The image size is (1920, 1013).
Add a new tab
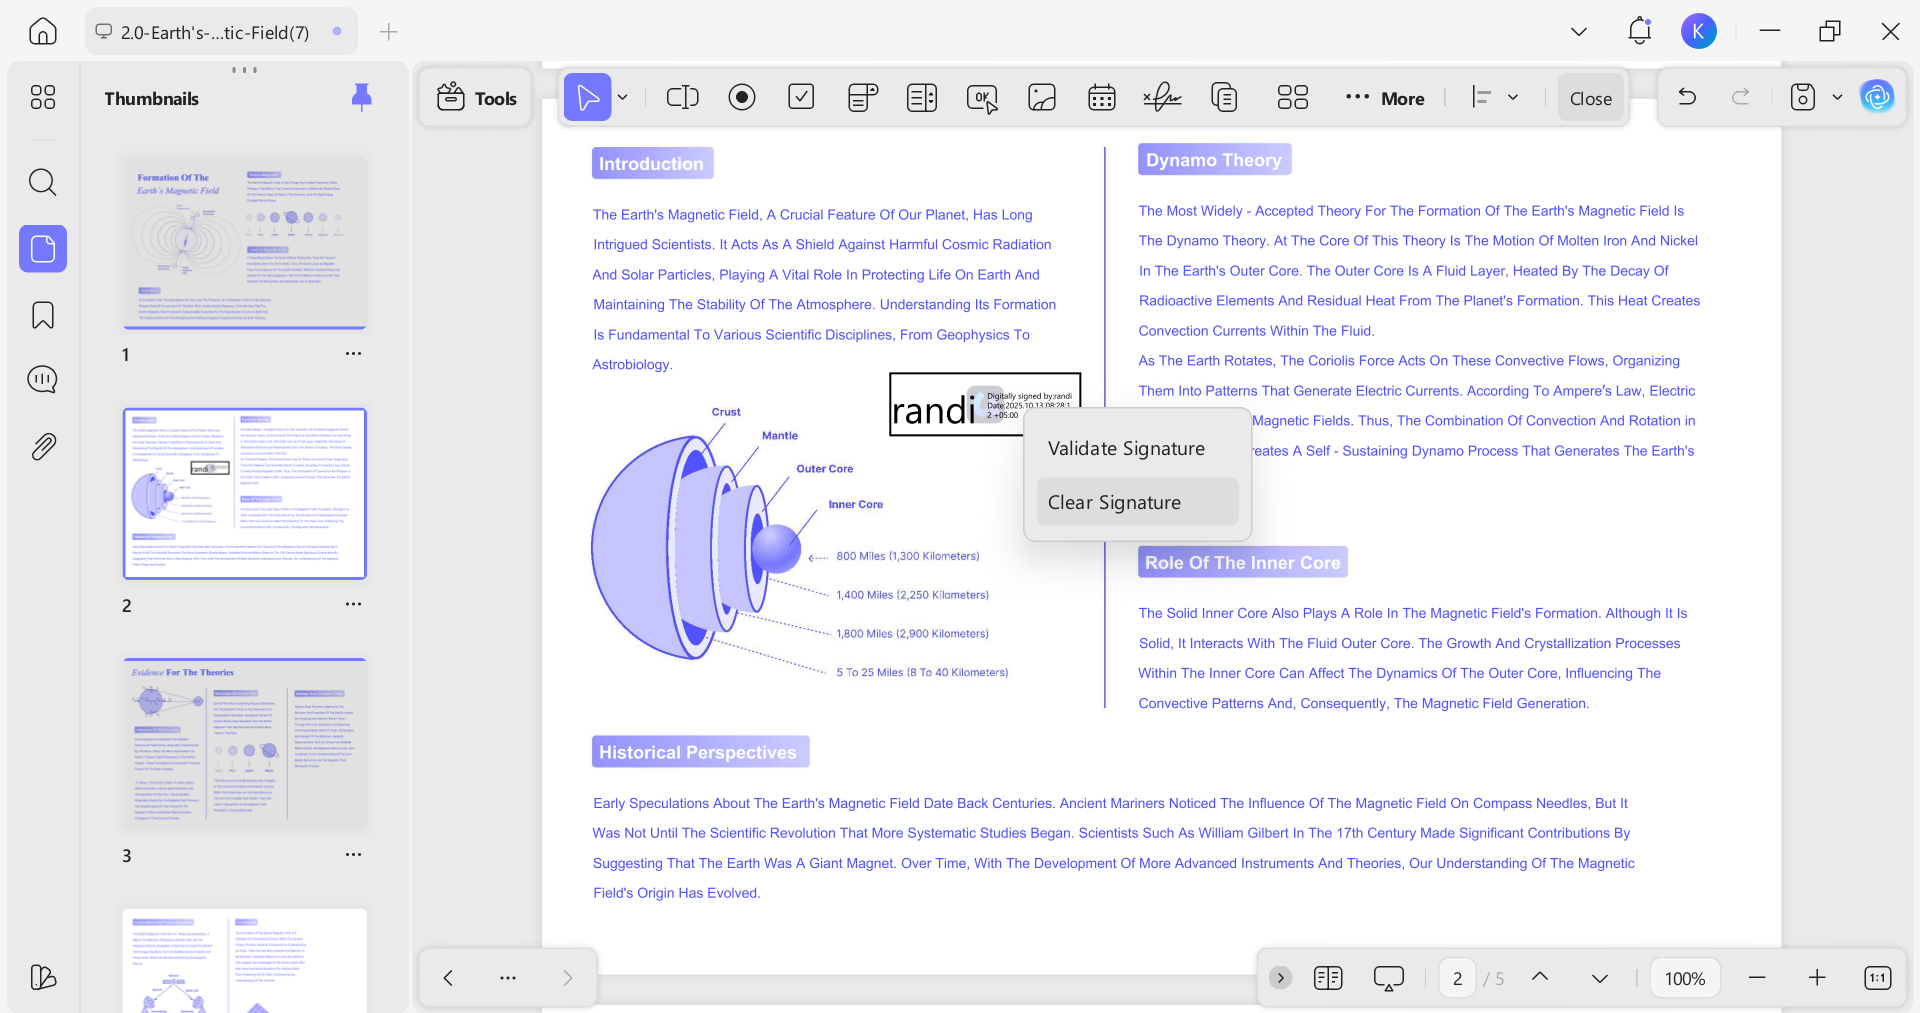[389, 32]
